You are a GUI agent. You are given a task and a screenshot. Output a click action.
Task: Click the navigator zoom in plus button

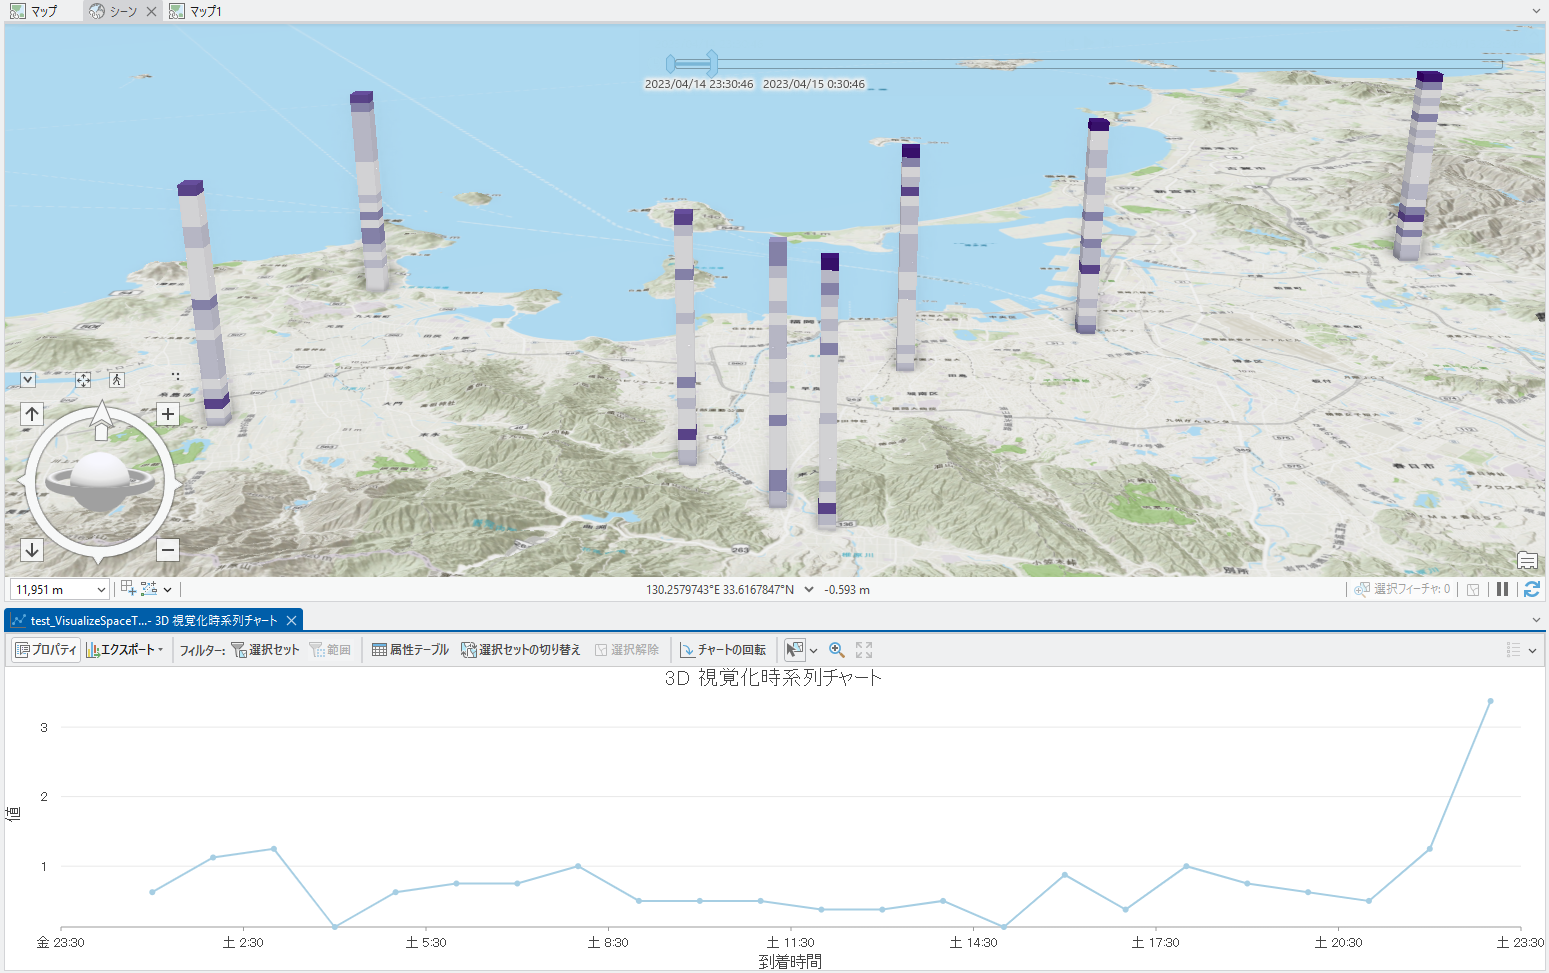pos(168,414)
